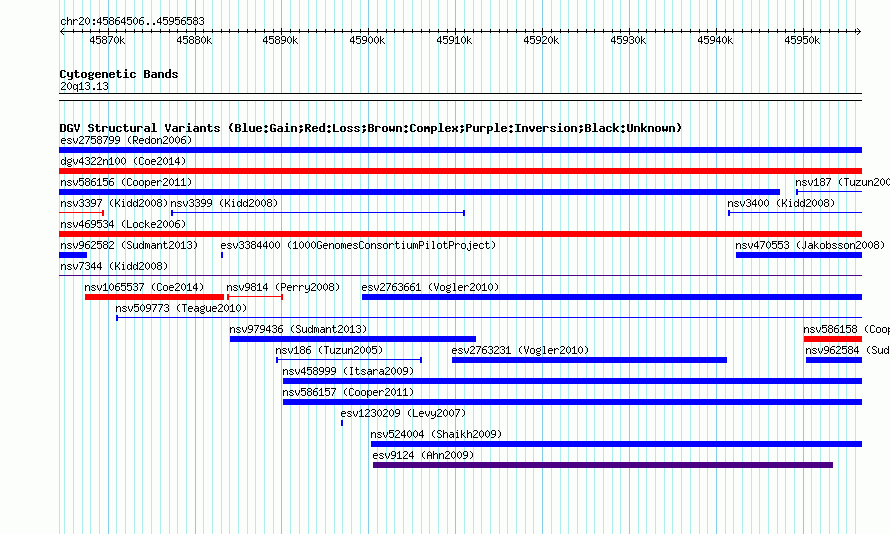Open the 'nsv586156 (Cooper2011)' label

126,182
